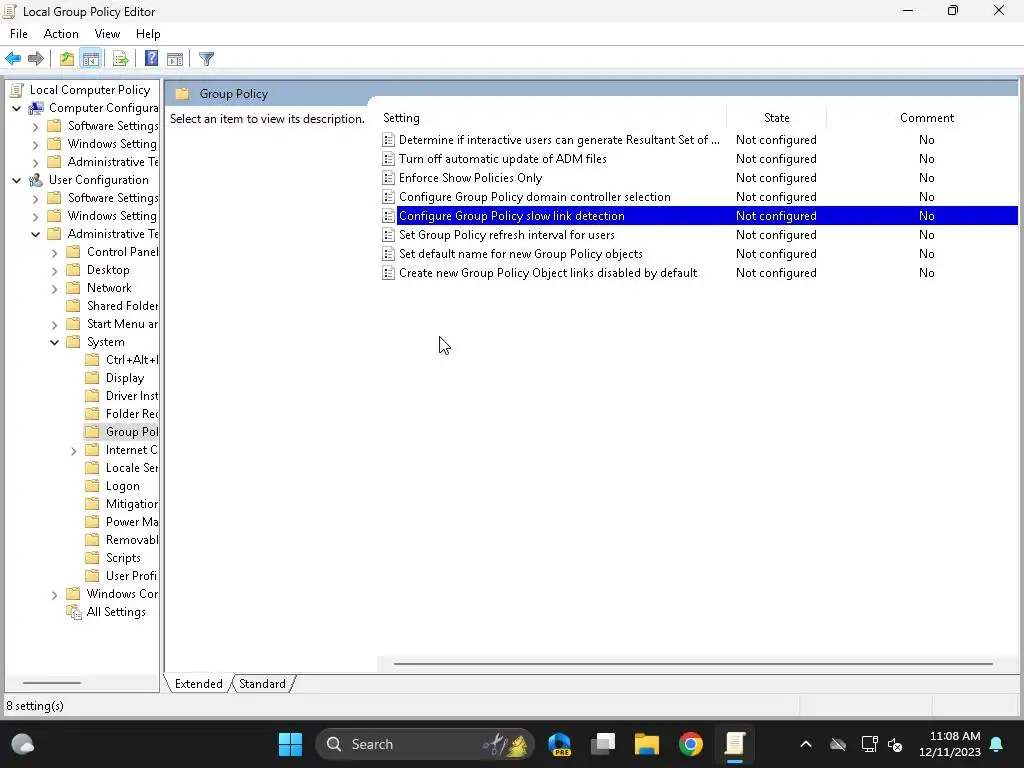Click Task View taskbar icon
Screen dimensions: 1024x768
(603, 744)
